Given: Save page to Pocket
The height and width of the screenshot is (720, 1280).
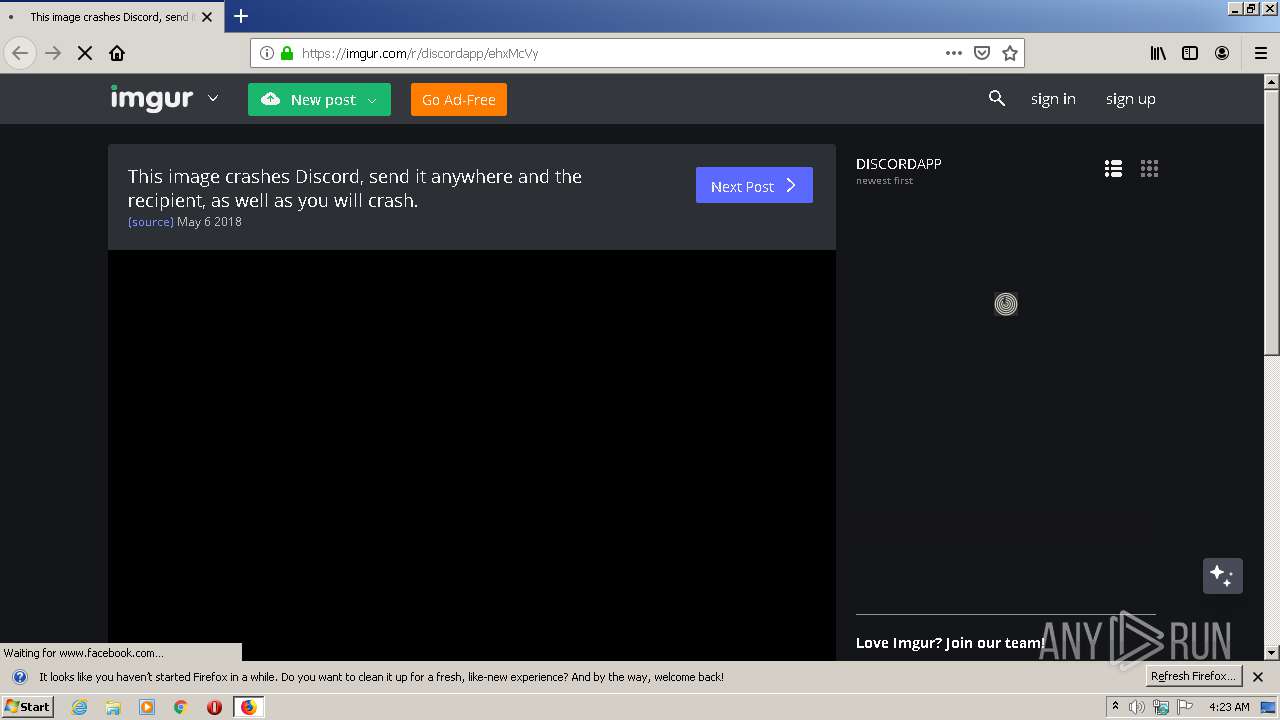Looking at the screenshot, I should tap(982, 53).
